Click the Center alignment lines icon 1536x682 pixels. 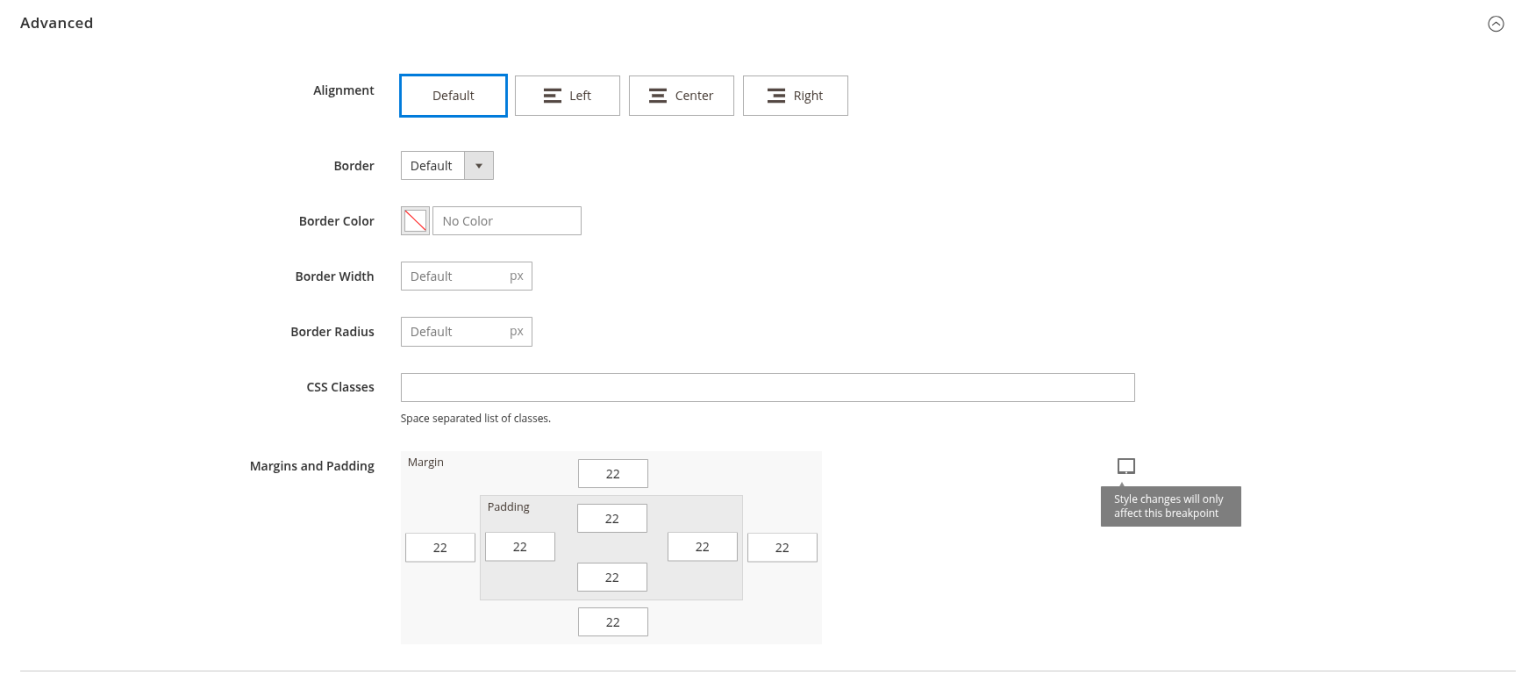tap(658, 95)
